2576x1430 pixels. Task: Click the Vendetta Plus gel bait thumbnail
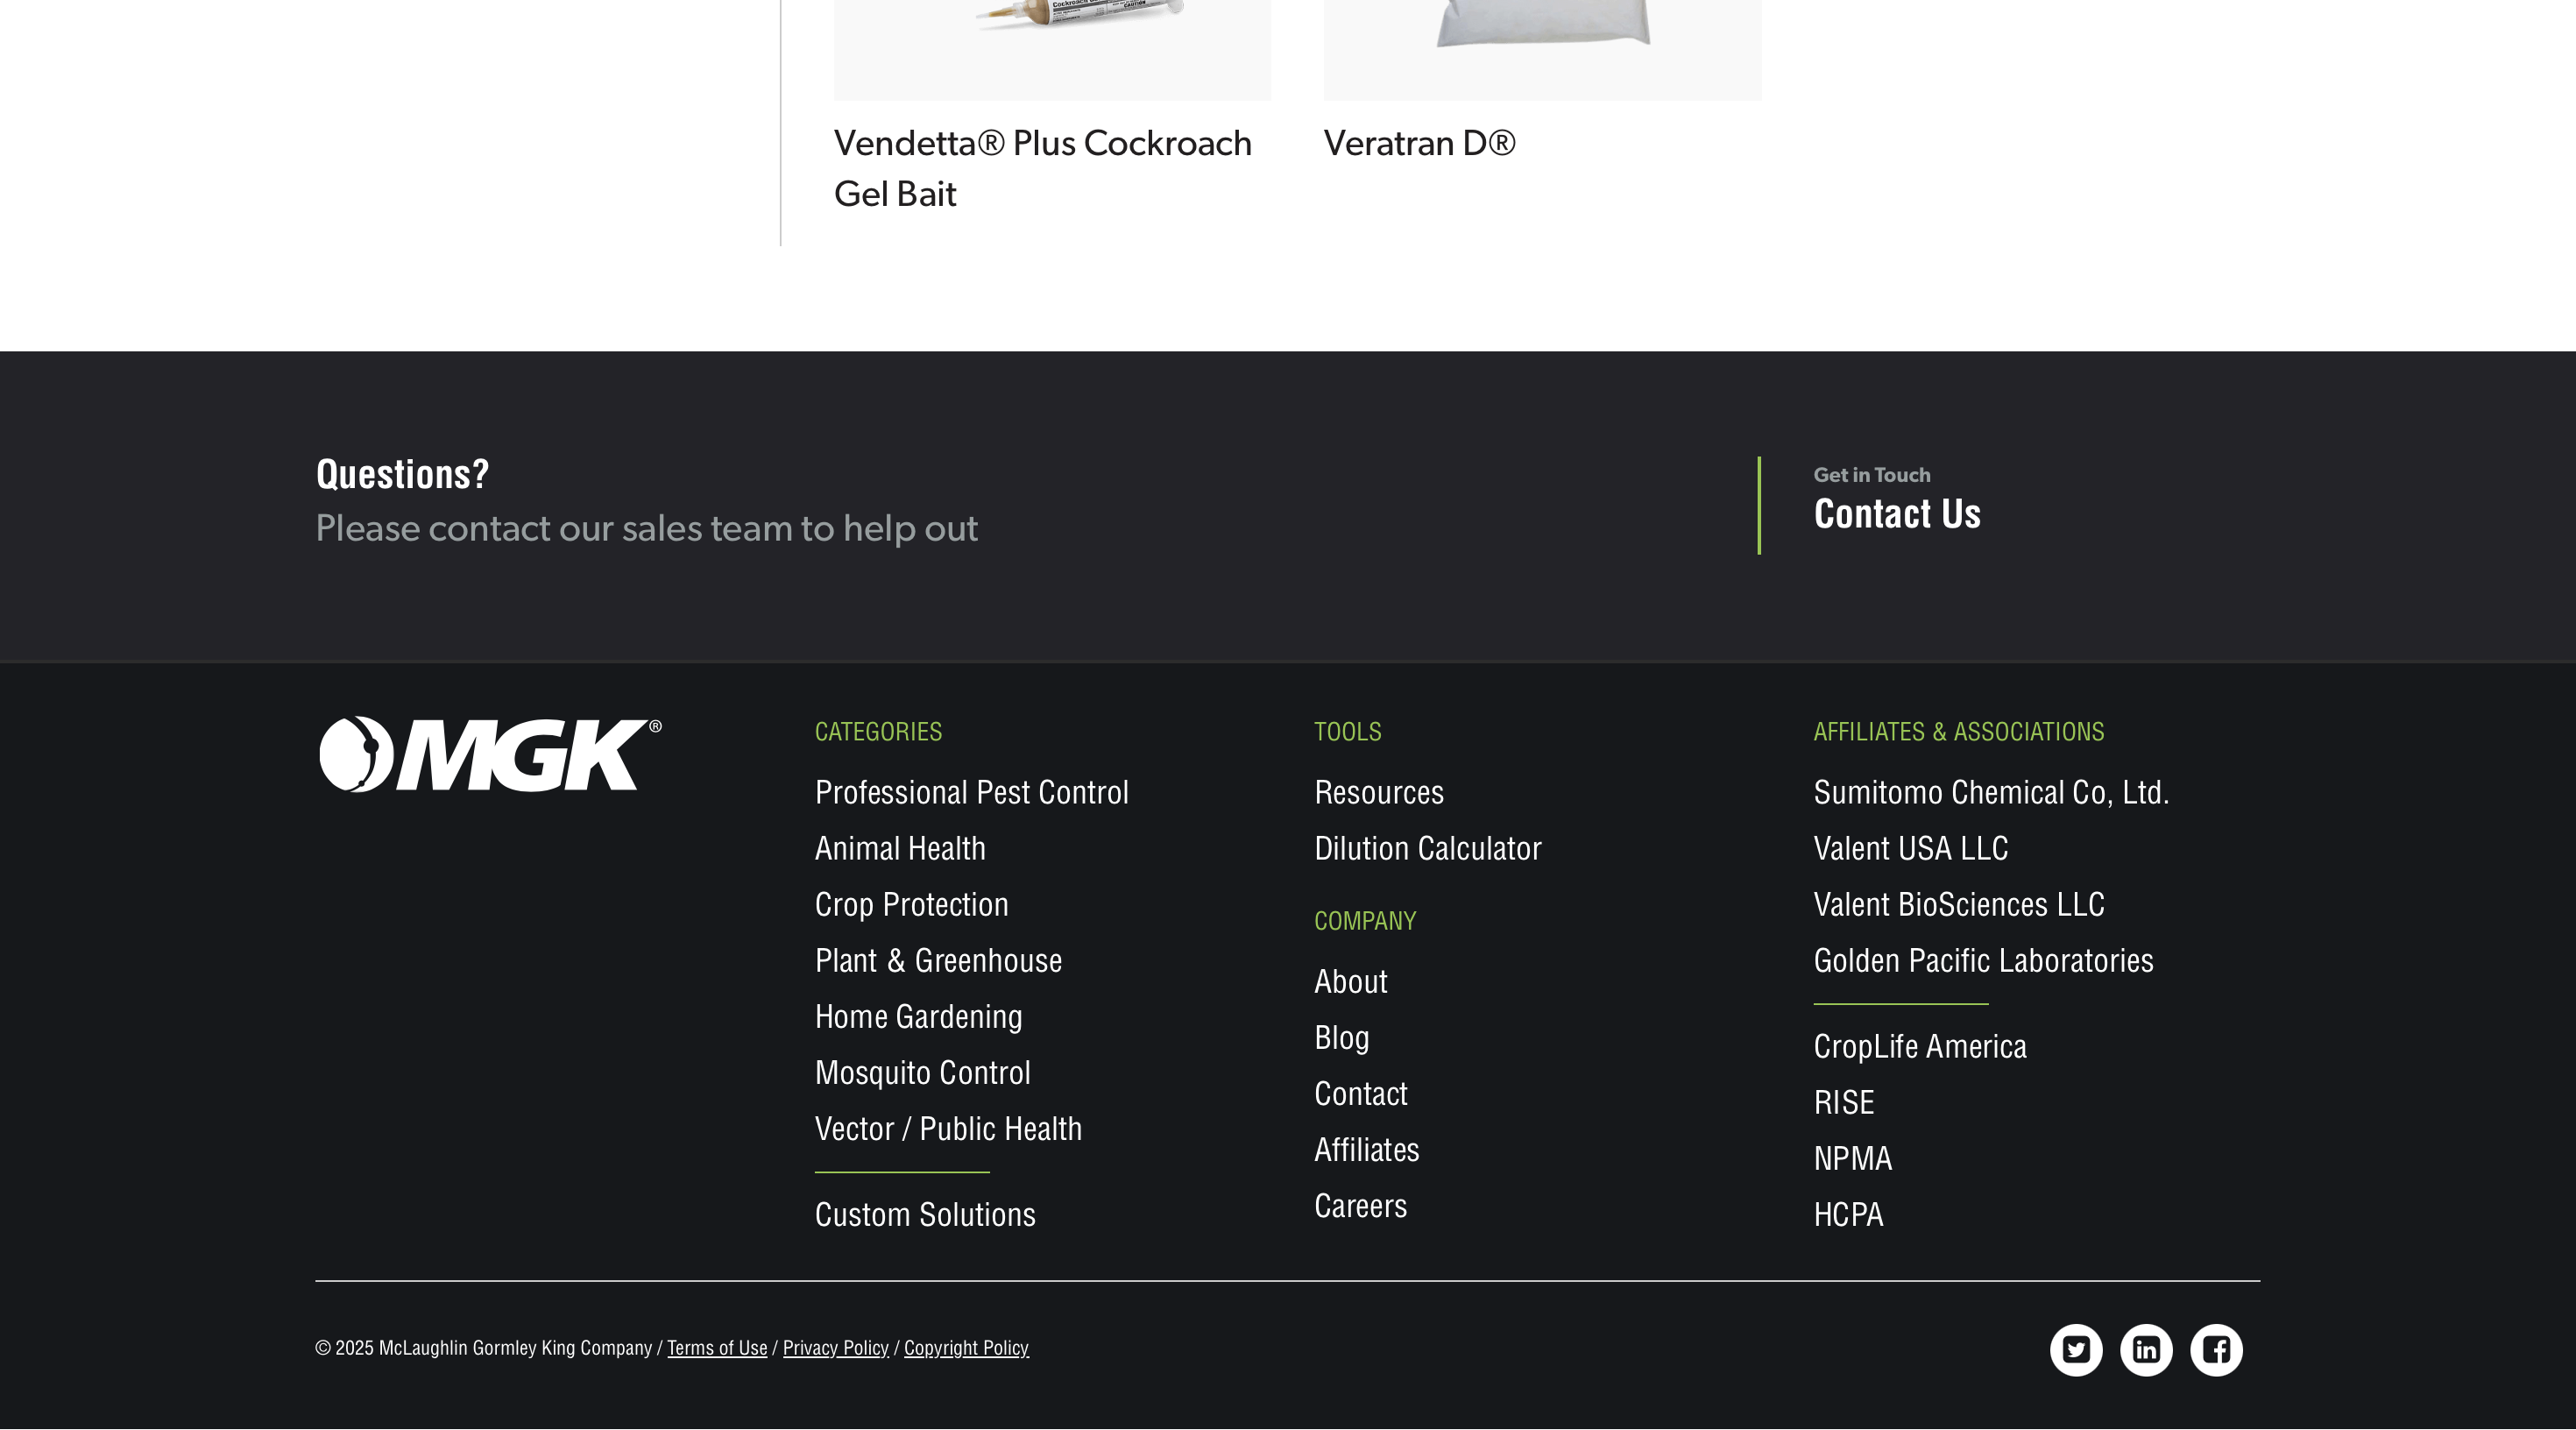click(1053, 50)
